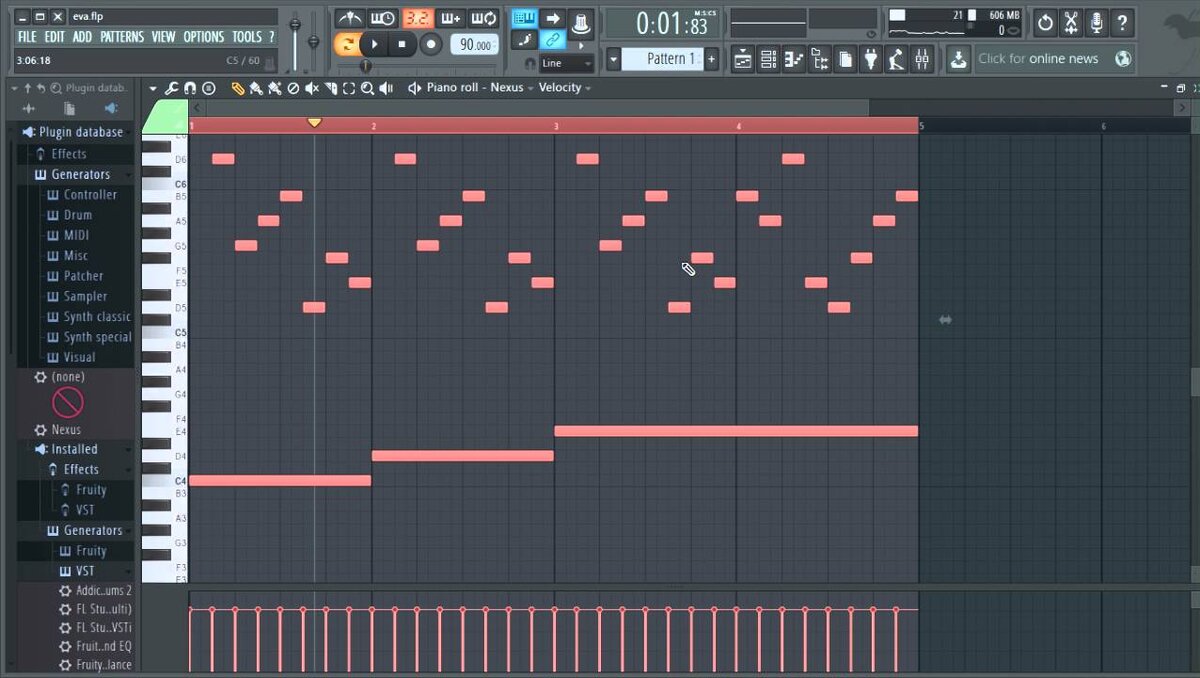Click the Undo history circular arrow icon
1200x678 pixels.
(1045, 23)
